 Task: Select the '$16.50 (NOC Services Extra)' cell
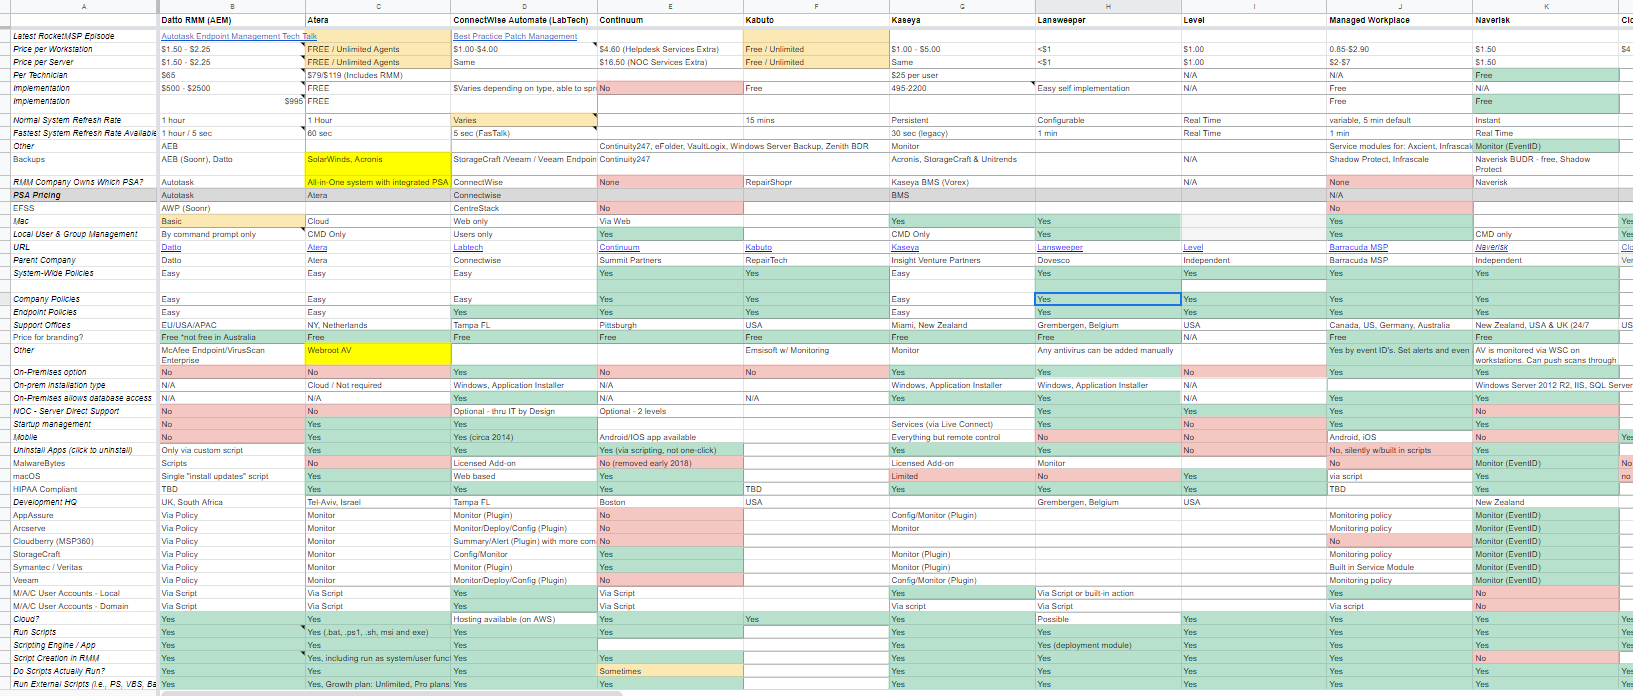pyautogui.click(x=670, y=62)
